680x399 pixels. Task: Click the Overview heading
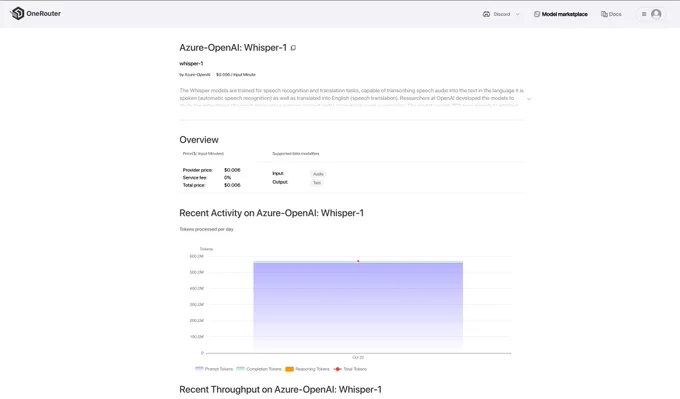[x=199, y=140]
